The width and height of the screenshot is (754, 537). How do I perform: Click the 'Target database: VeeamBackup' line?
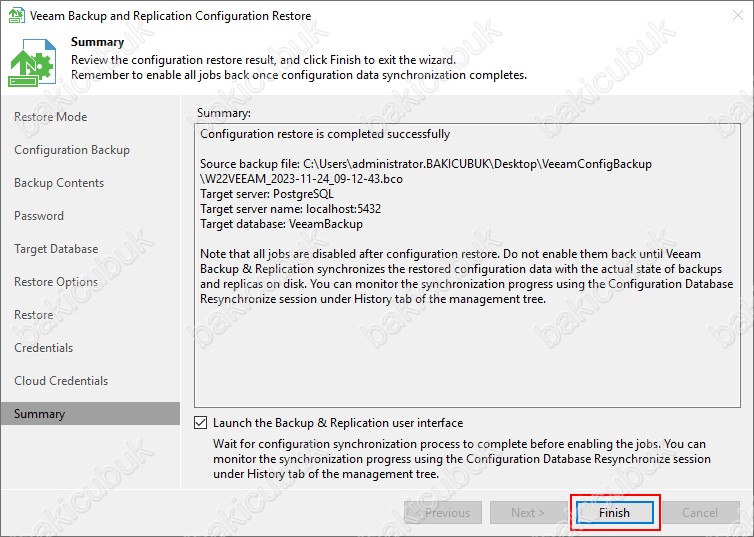click(x=281, y=224)
